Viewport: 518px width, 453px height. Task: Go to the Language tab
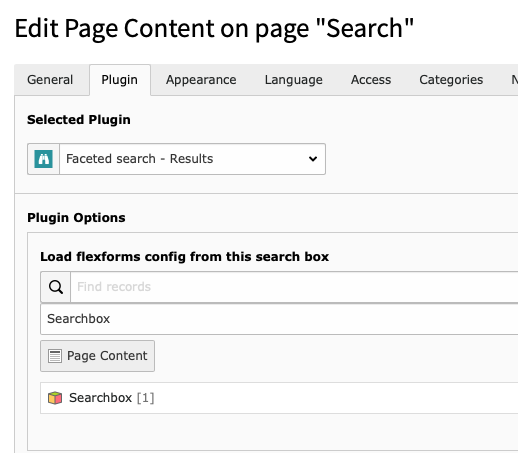294,80
